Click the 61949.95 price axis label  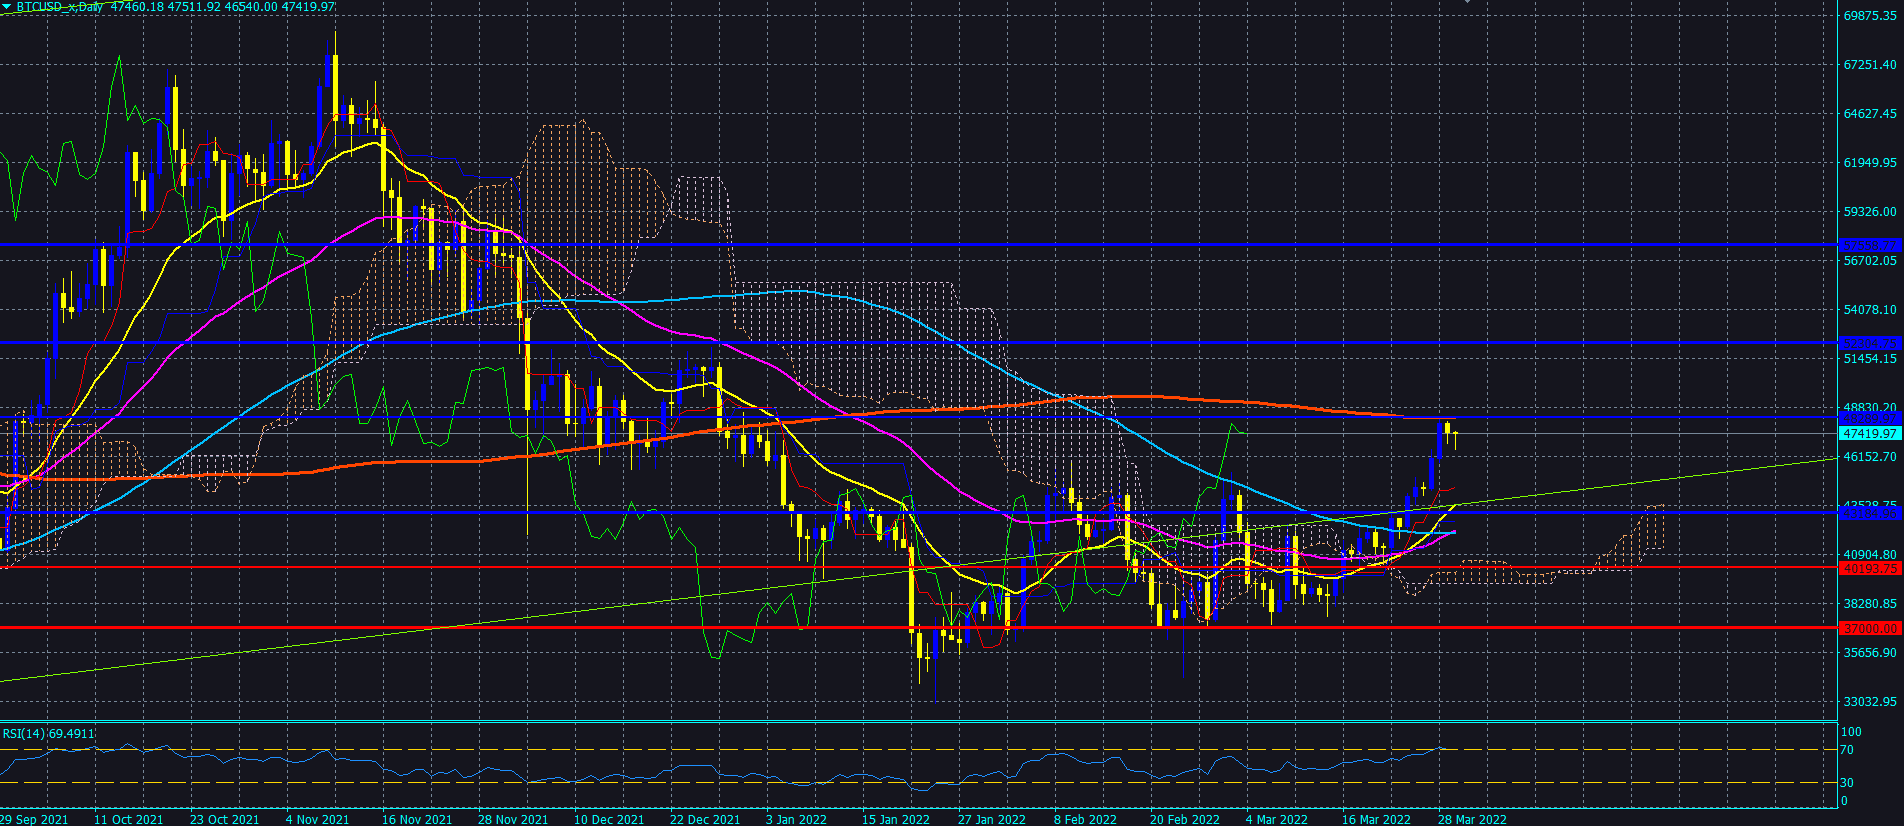click(x=1870, y=163)
